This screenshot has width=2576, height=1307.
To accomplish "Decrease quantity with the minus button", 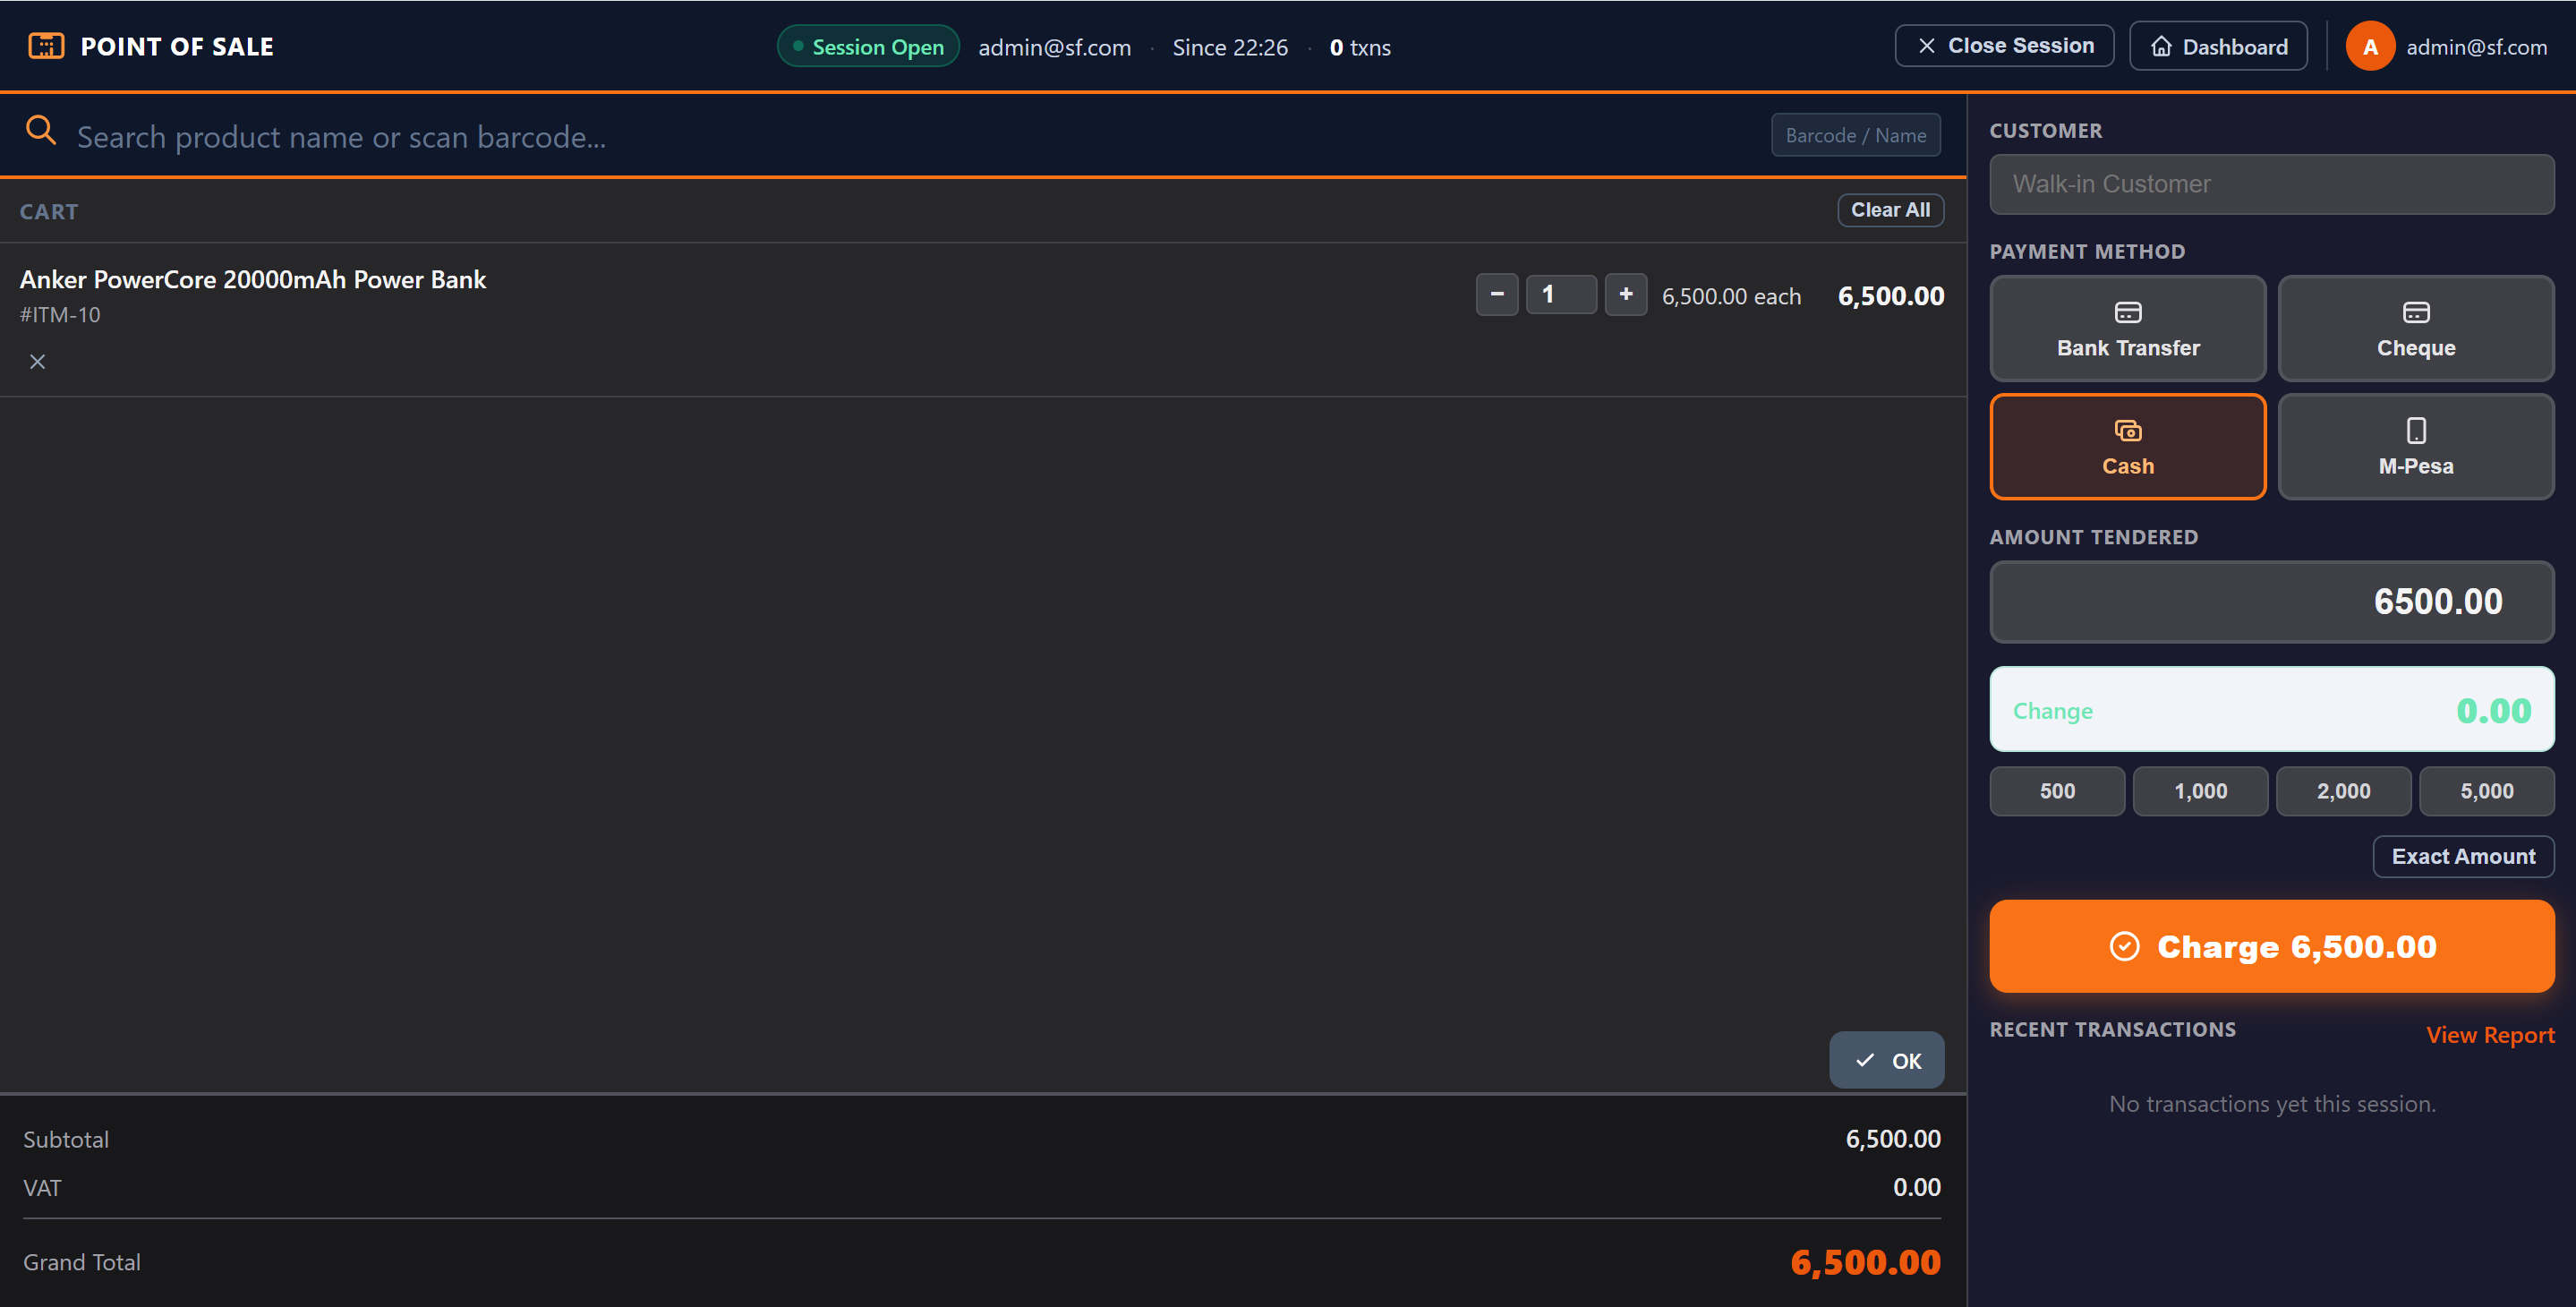I will (1496, 295).
